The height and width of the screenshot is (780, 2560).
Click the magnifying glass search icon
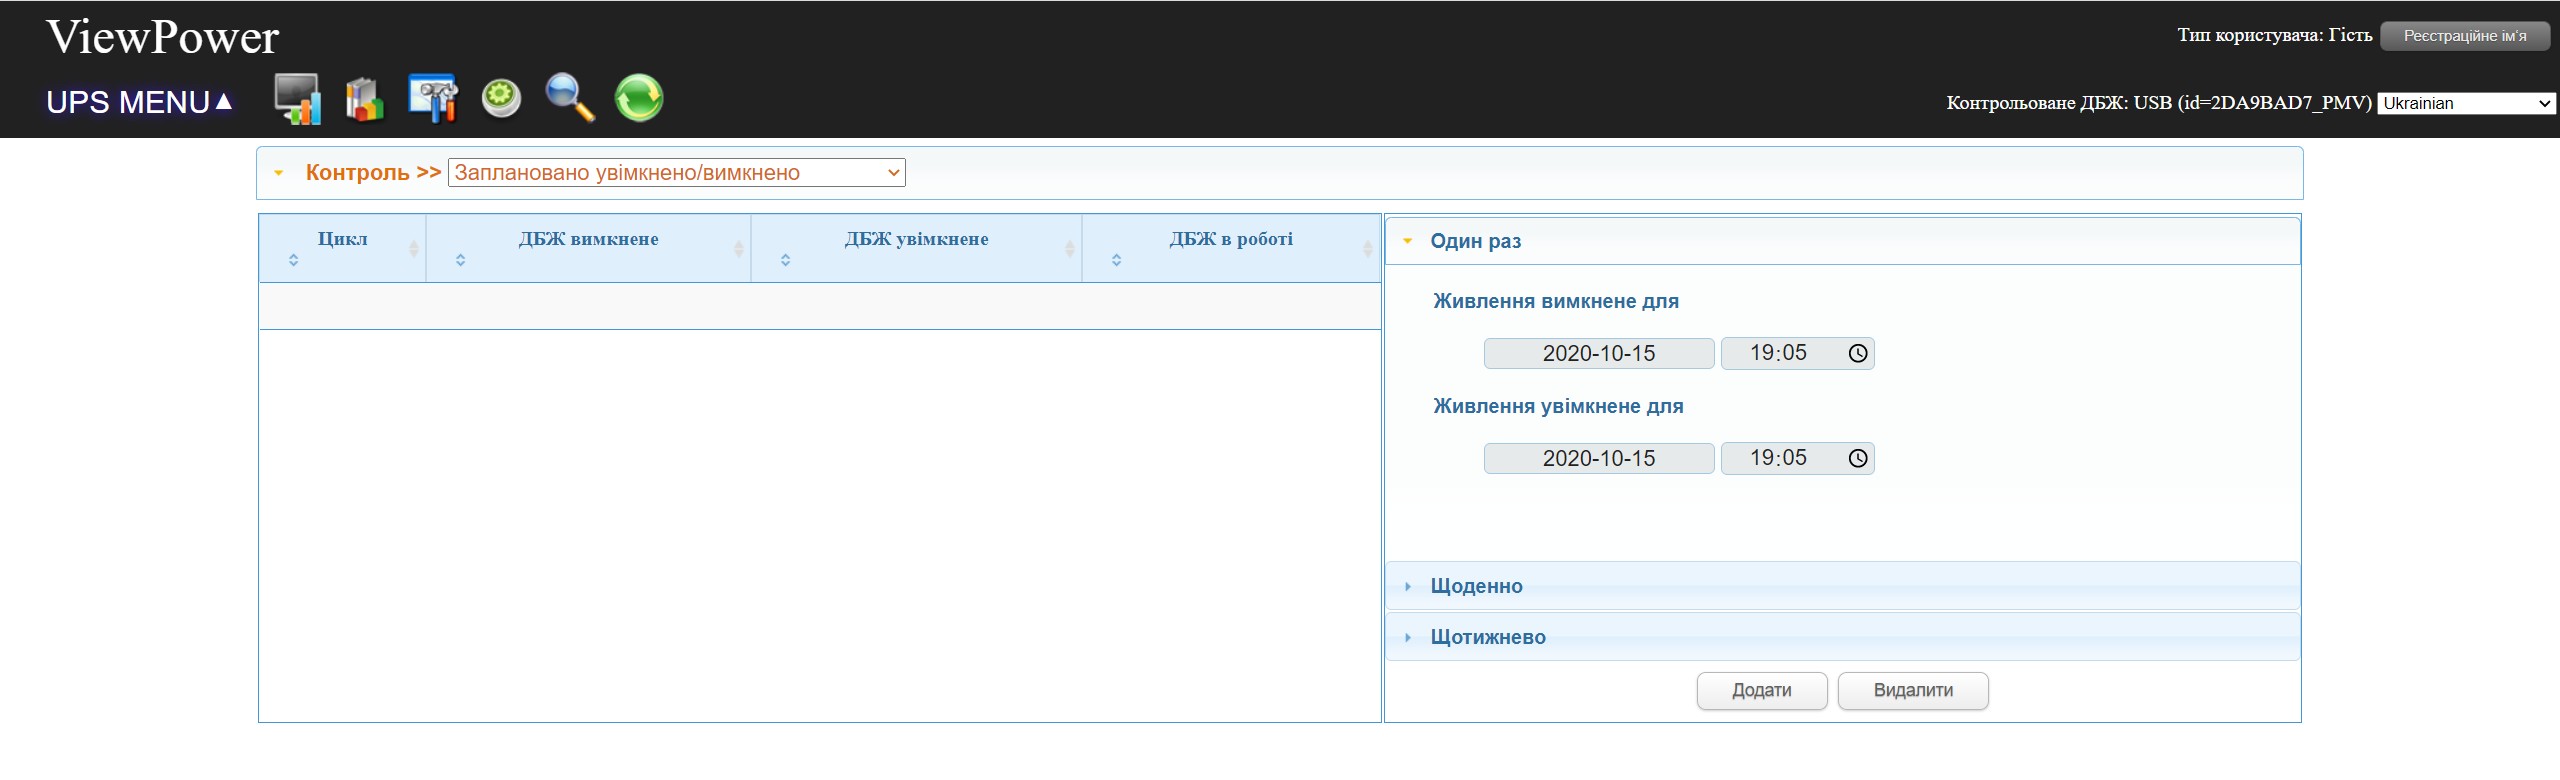pyautogui.click(x=570, y=99)
